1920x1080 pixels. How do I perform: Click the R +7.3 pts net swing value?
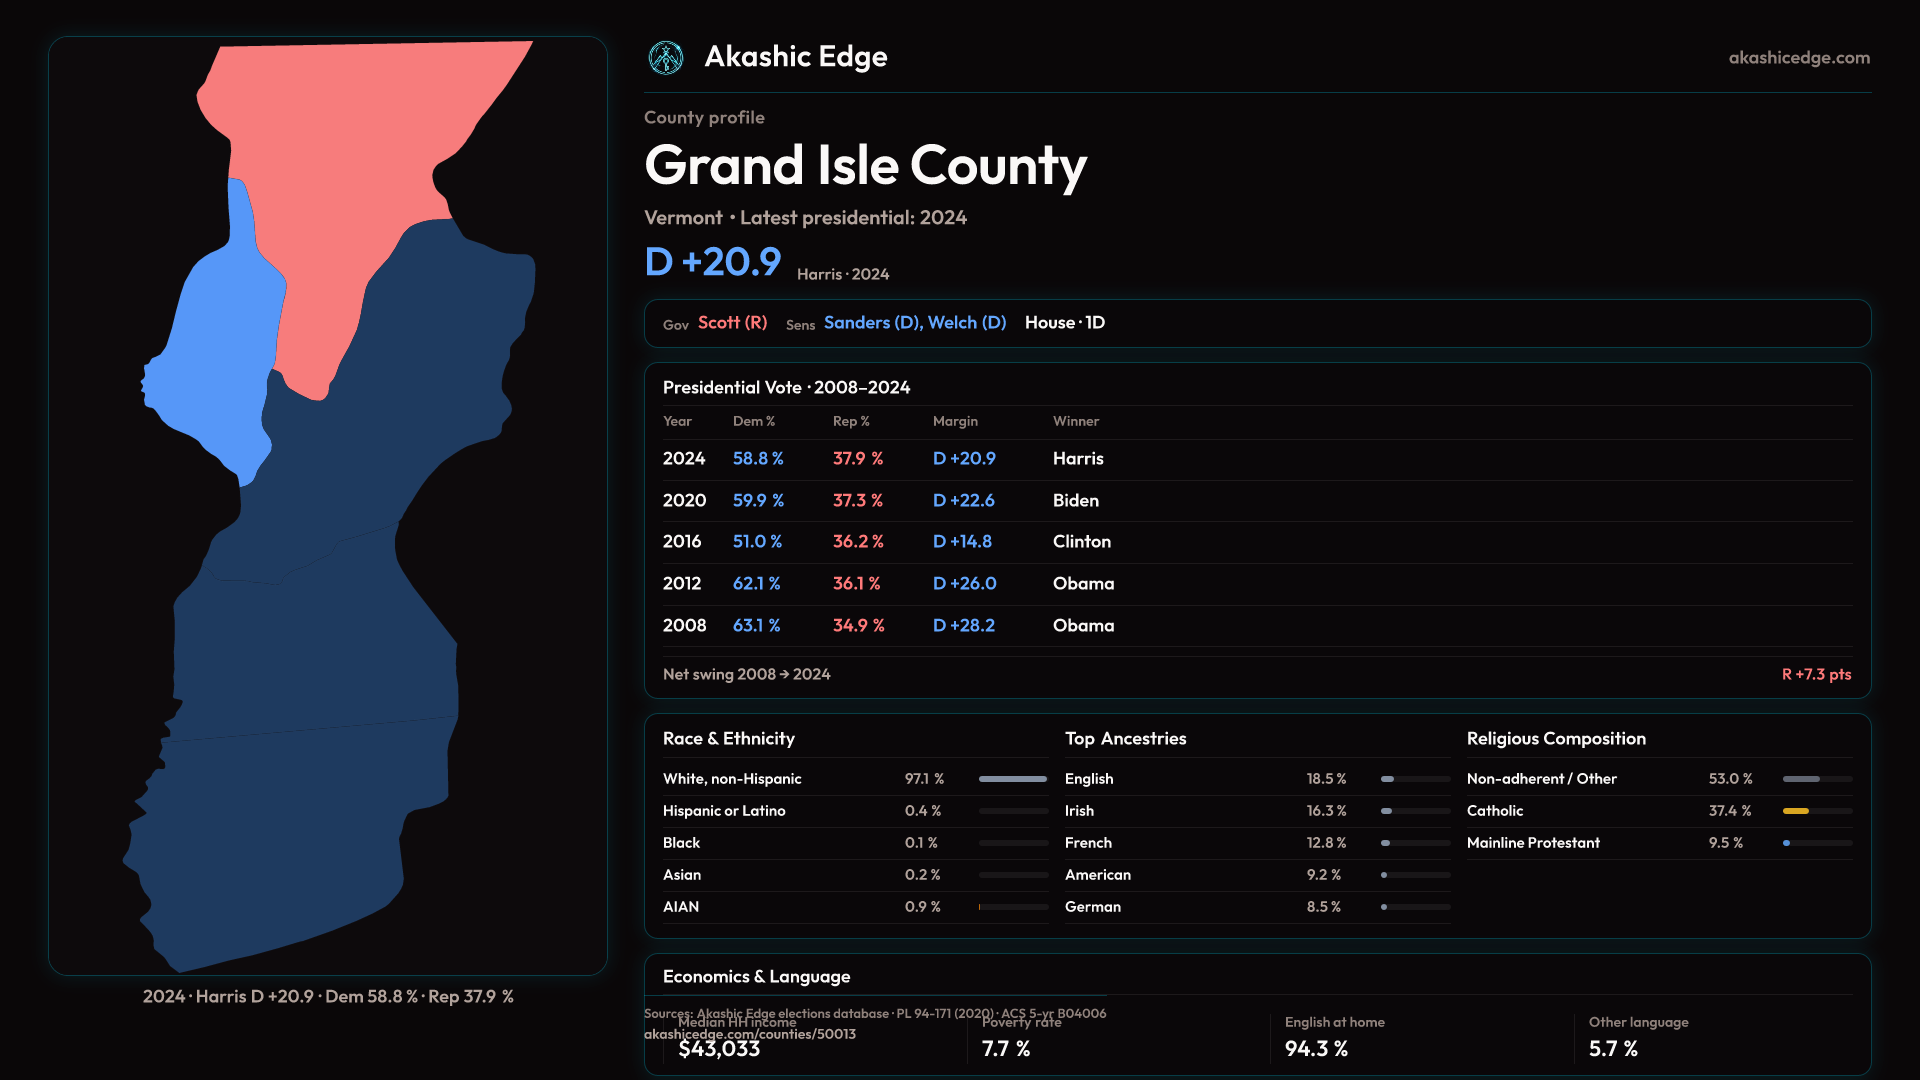(1815, 675)
